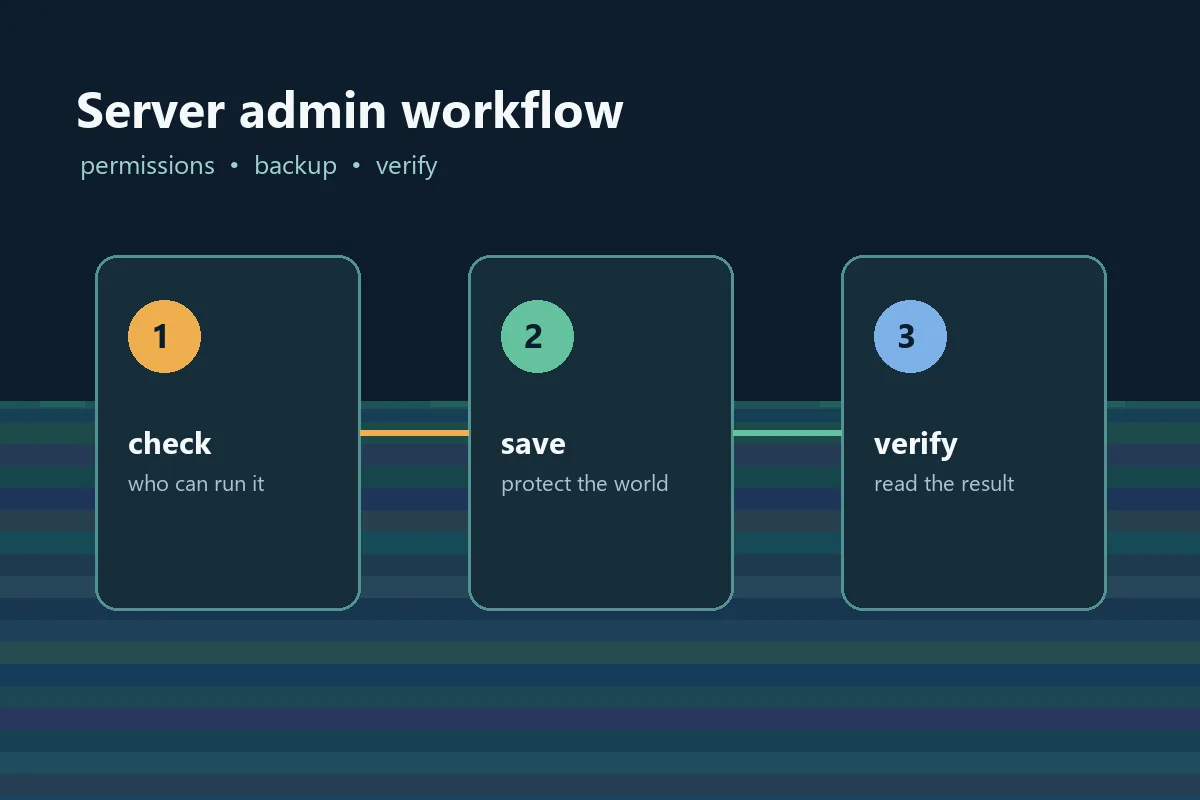Click the blue step 3 circle
Screen dimensions: 1200x800
(910, 336)
